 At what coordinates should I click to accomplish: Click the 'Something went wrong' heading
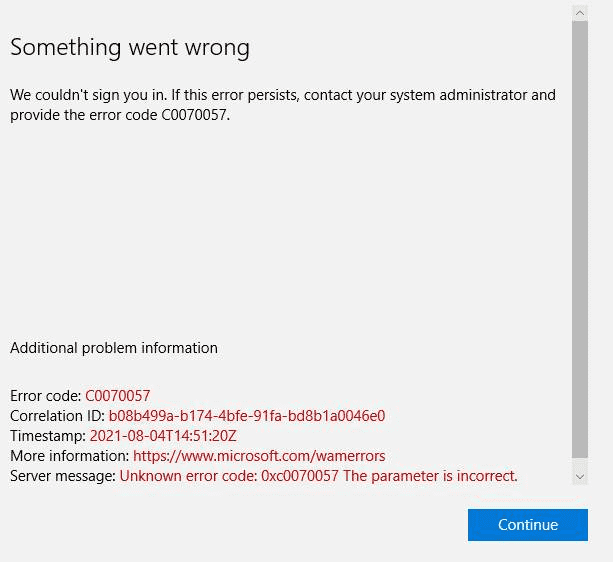(x=130, y=47)
